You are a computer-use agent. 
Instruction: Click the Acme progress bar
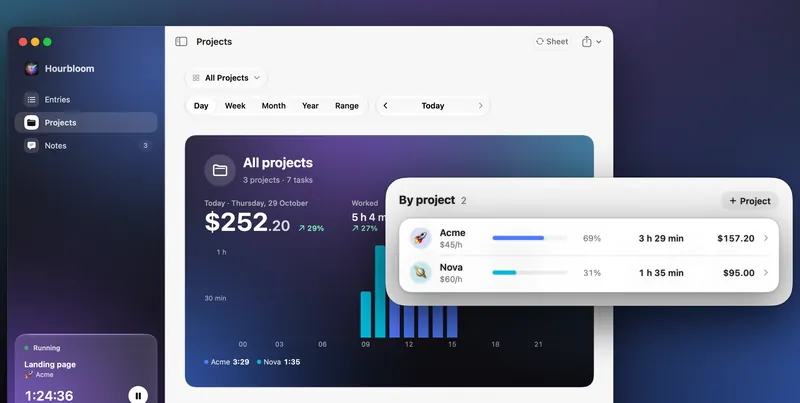pyautogui.click(x=530, y=238)
